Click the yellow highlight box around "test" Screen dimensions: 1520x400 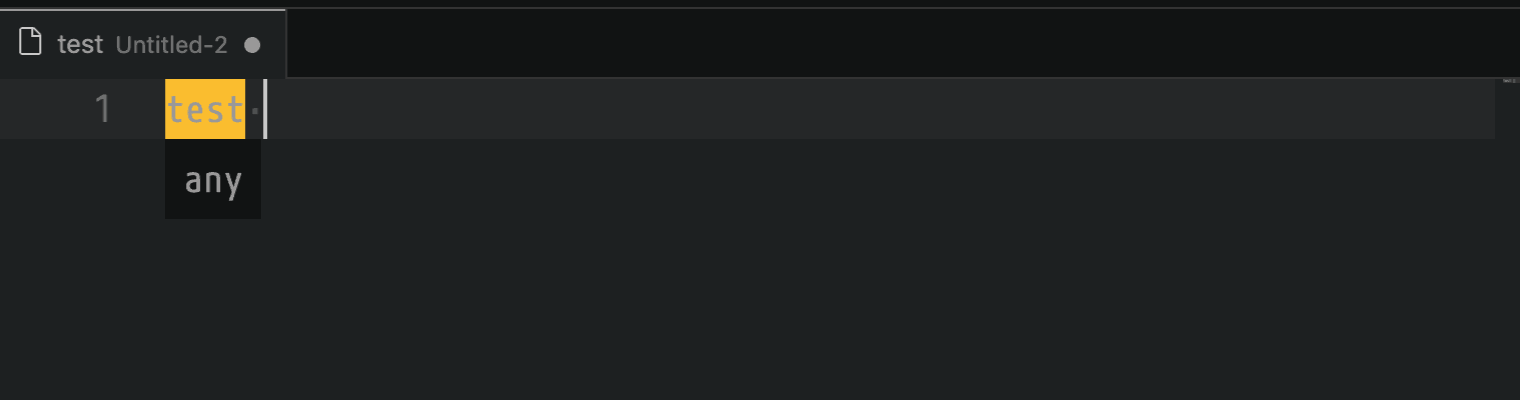(x=205, y=109)
